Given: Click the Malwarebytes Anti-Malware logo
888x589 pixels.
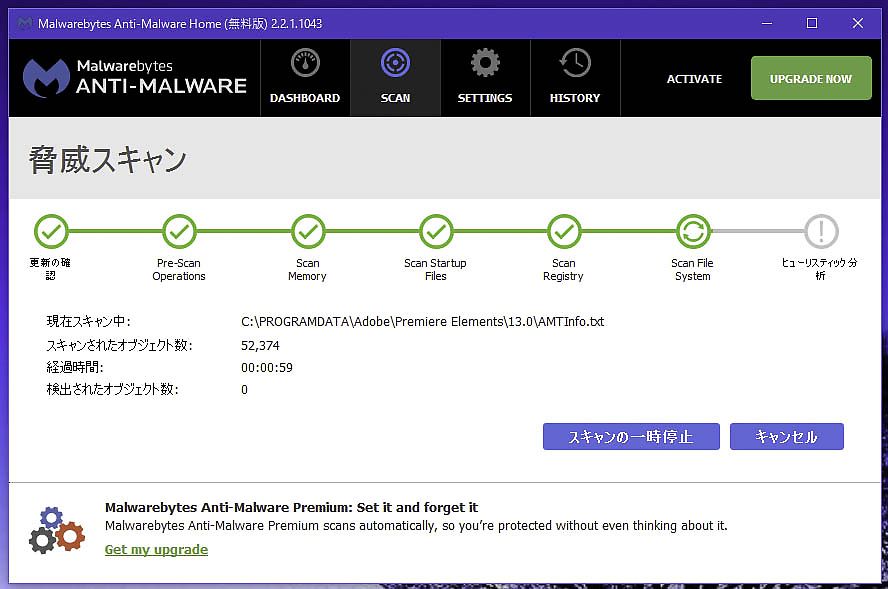Looking at the screenshot, I should [135, 78].
